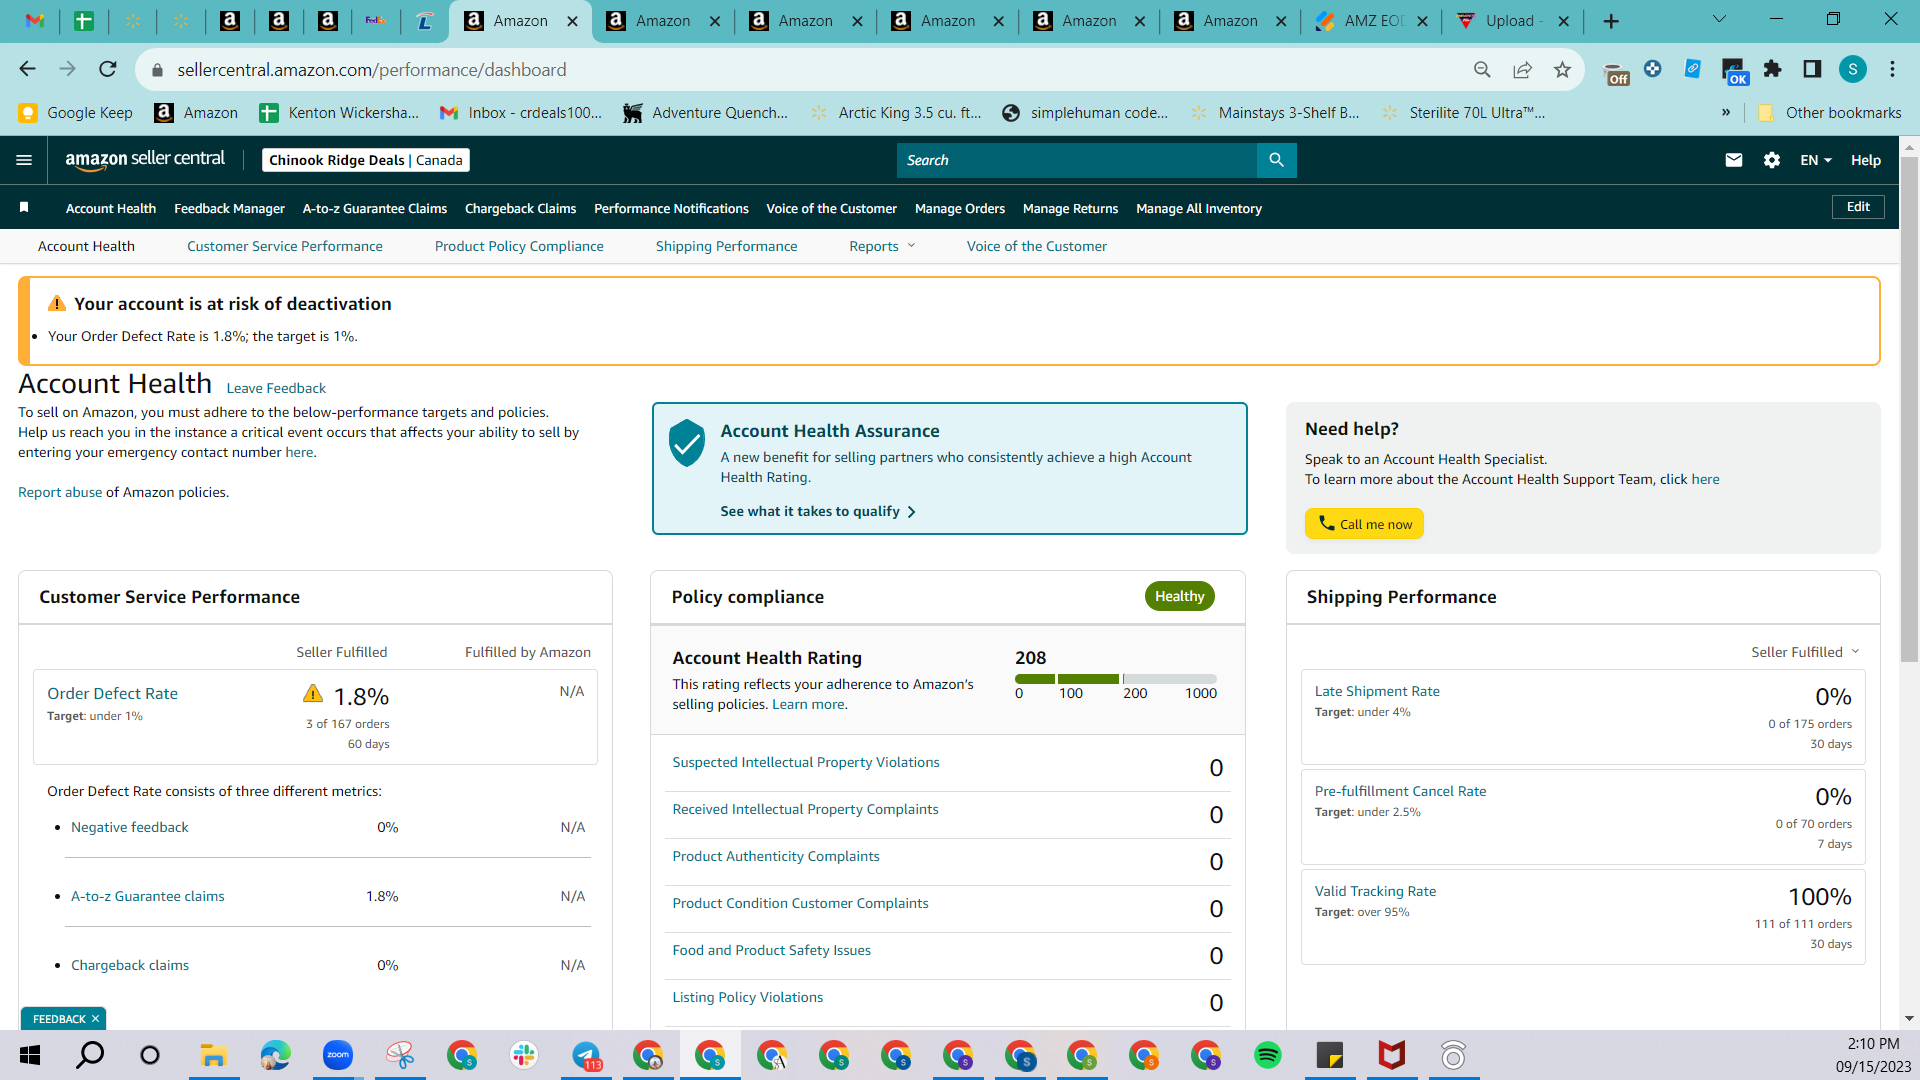The width and height of the screenshot is (1920, 1080).
Task: Click the Report abuse link
Action: (60, 492)
